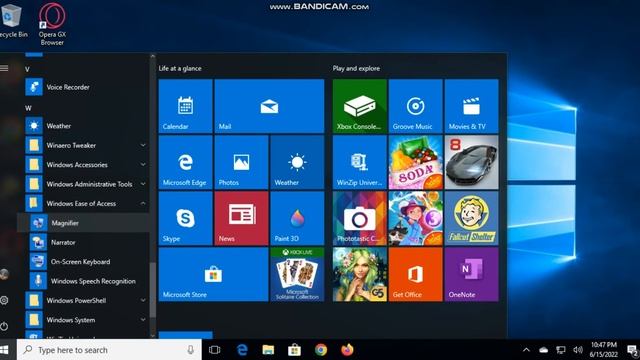Expand the Windows Accessories folder

coord(83,164)
